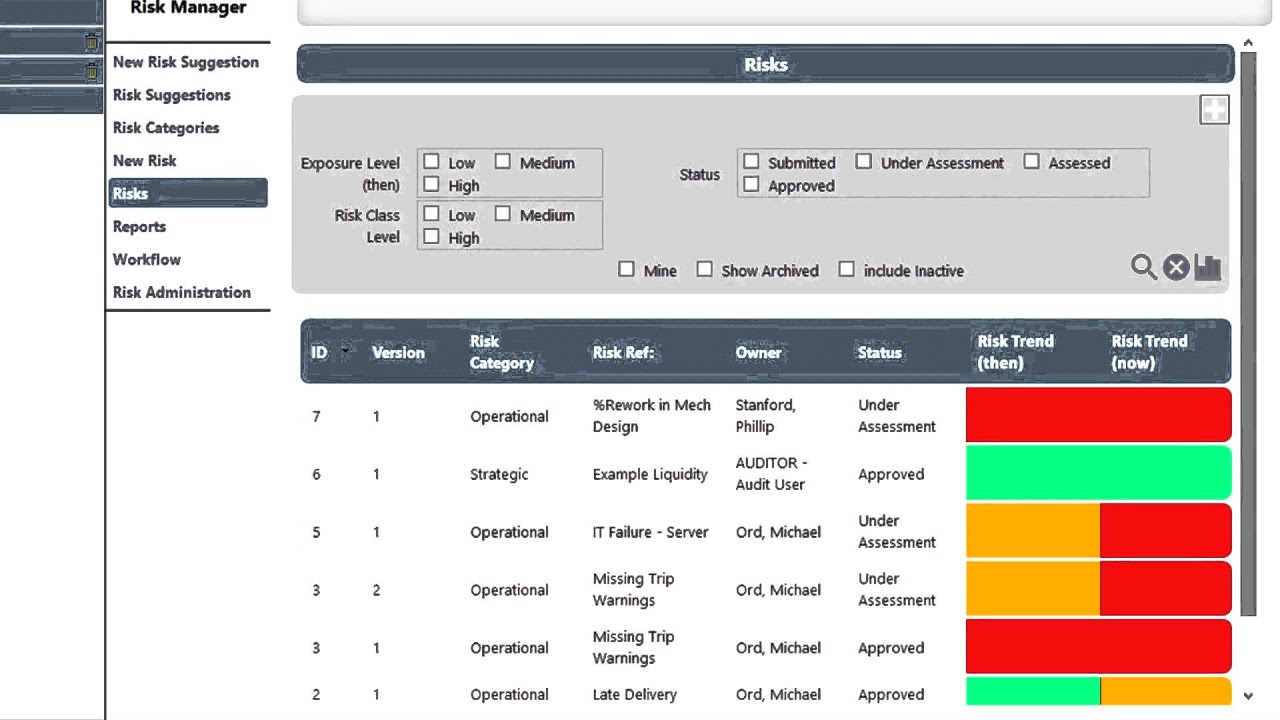The height and width of the screenshot is (720, 1280).
Task: Select the 'IT Failure - Server' risk ref
Action: coord(651,532)
